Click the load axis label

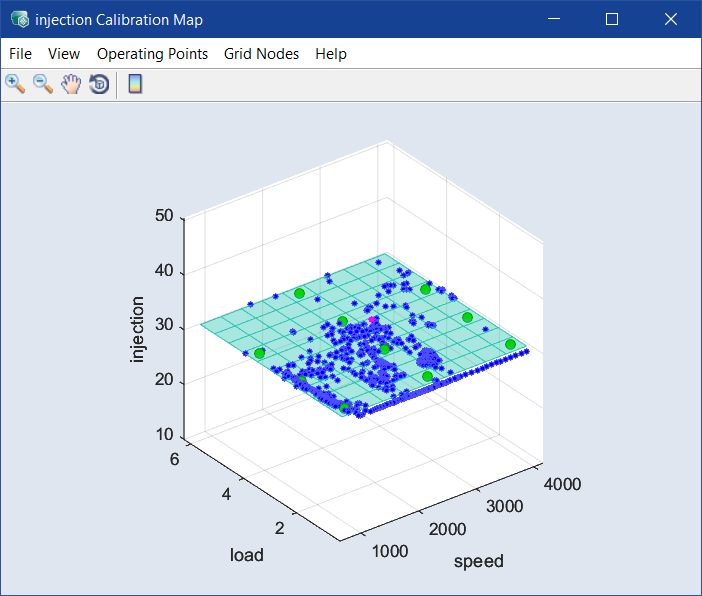(247, 554)
